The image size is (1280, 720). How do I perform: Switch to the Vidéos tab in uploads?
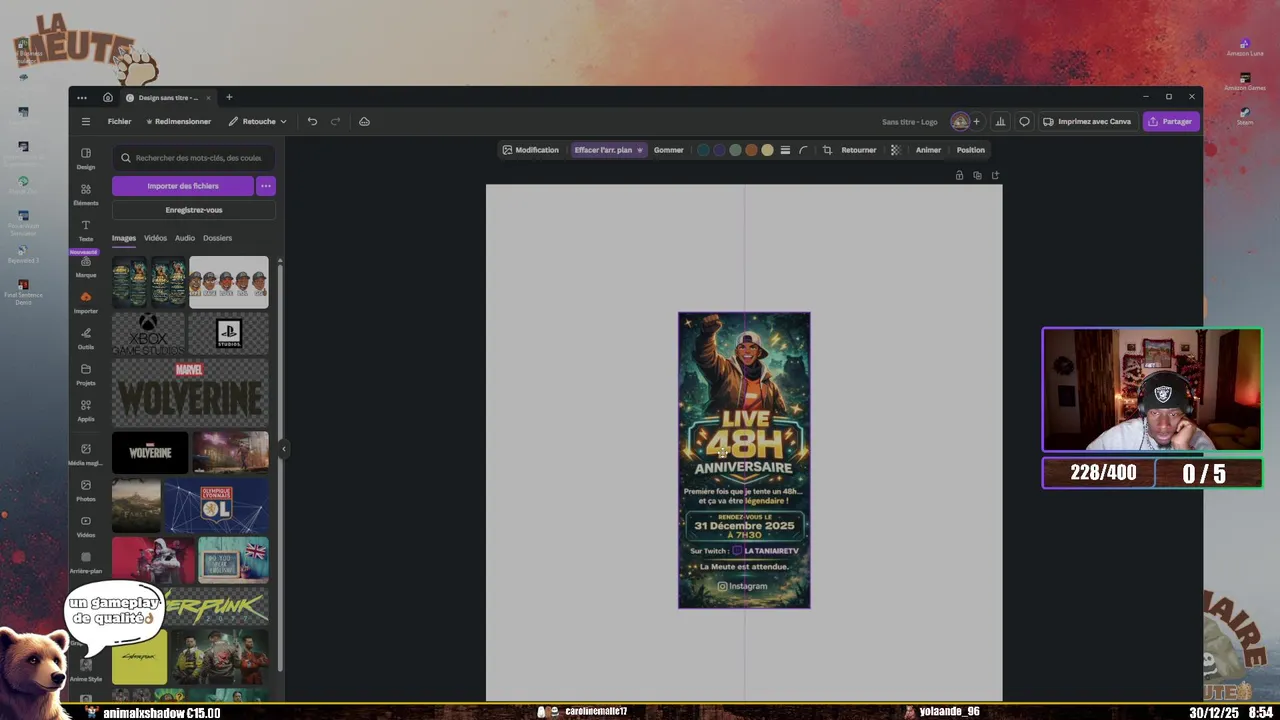point(155,238)
